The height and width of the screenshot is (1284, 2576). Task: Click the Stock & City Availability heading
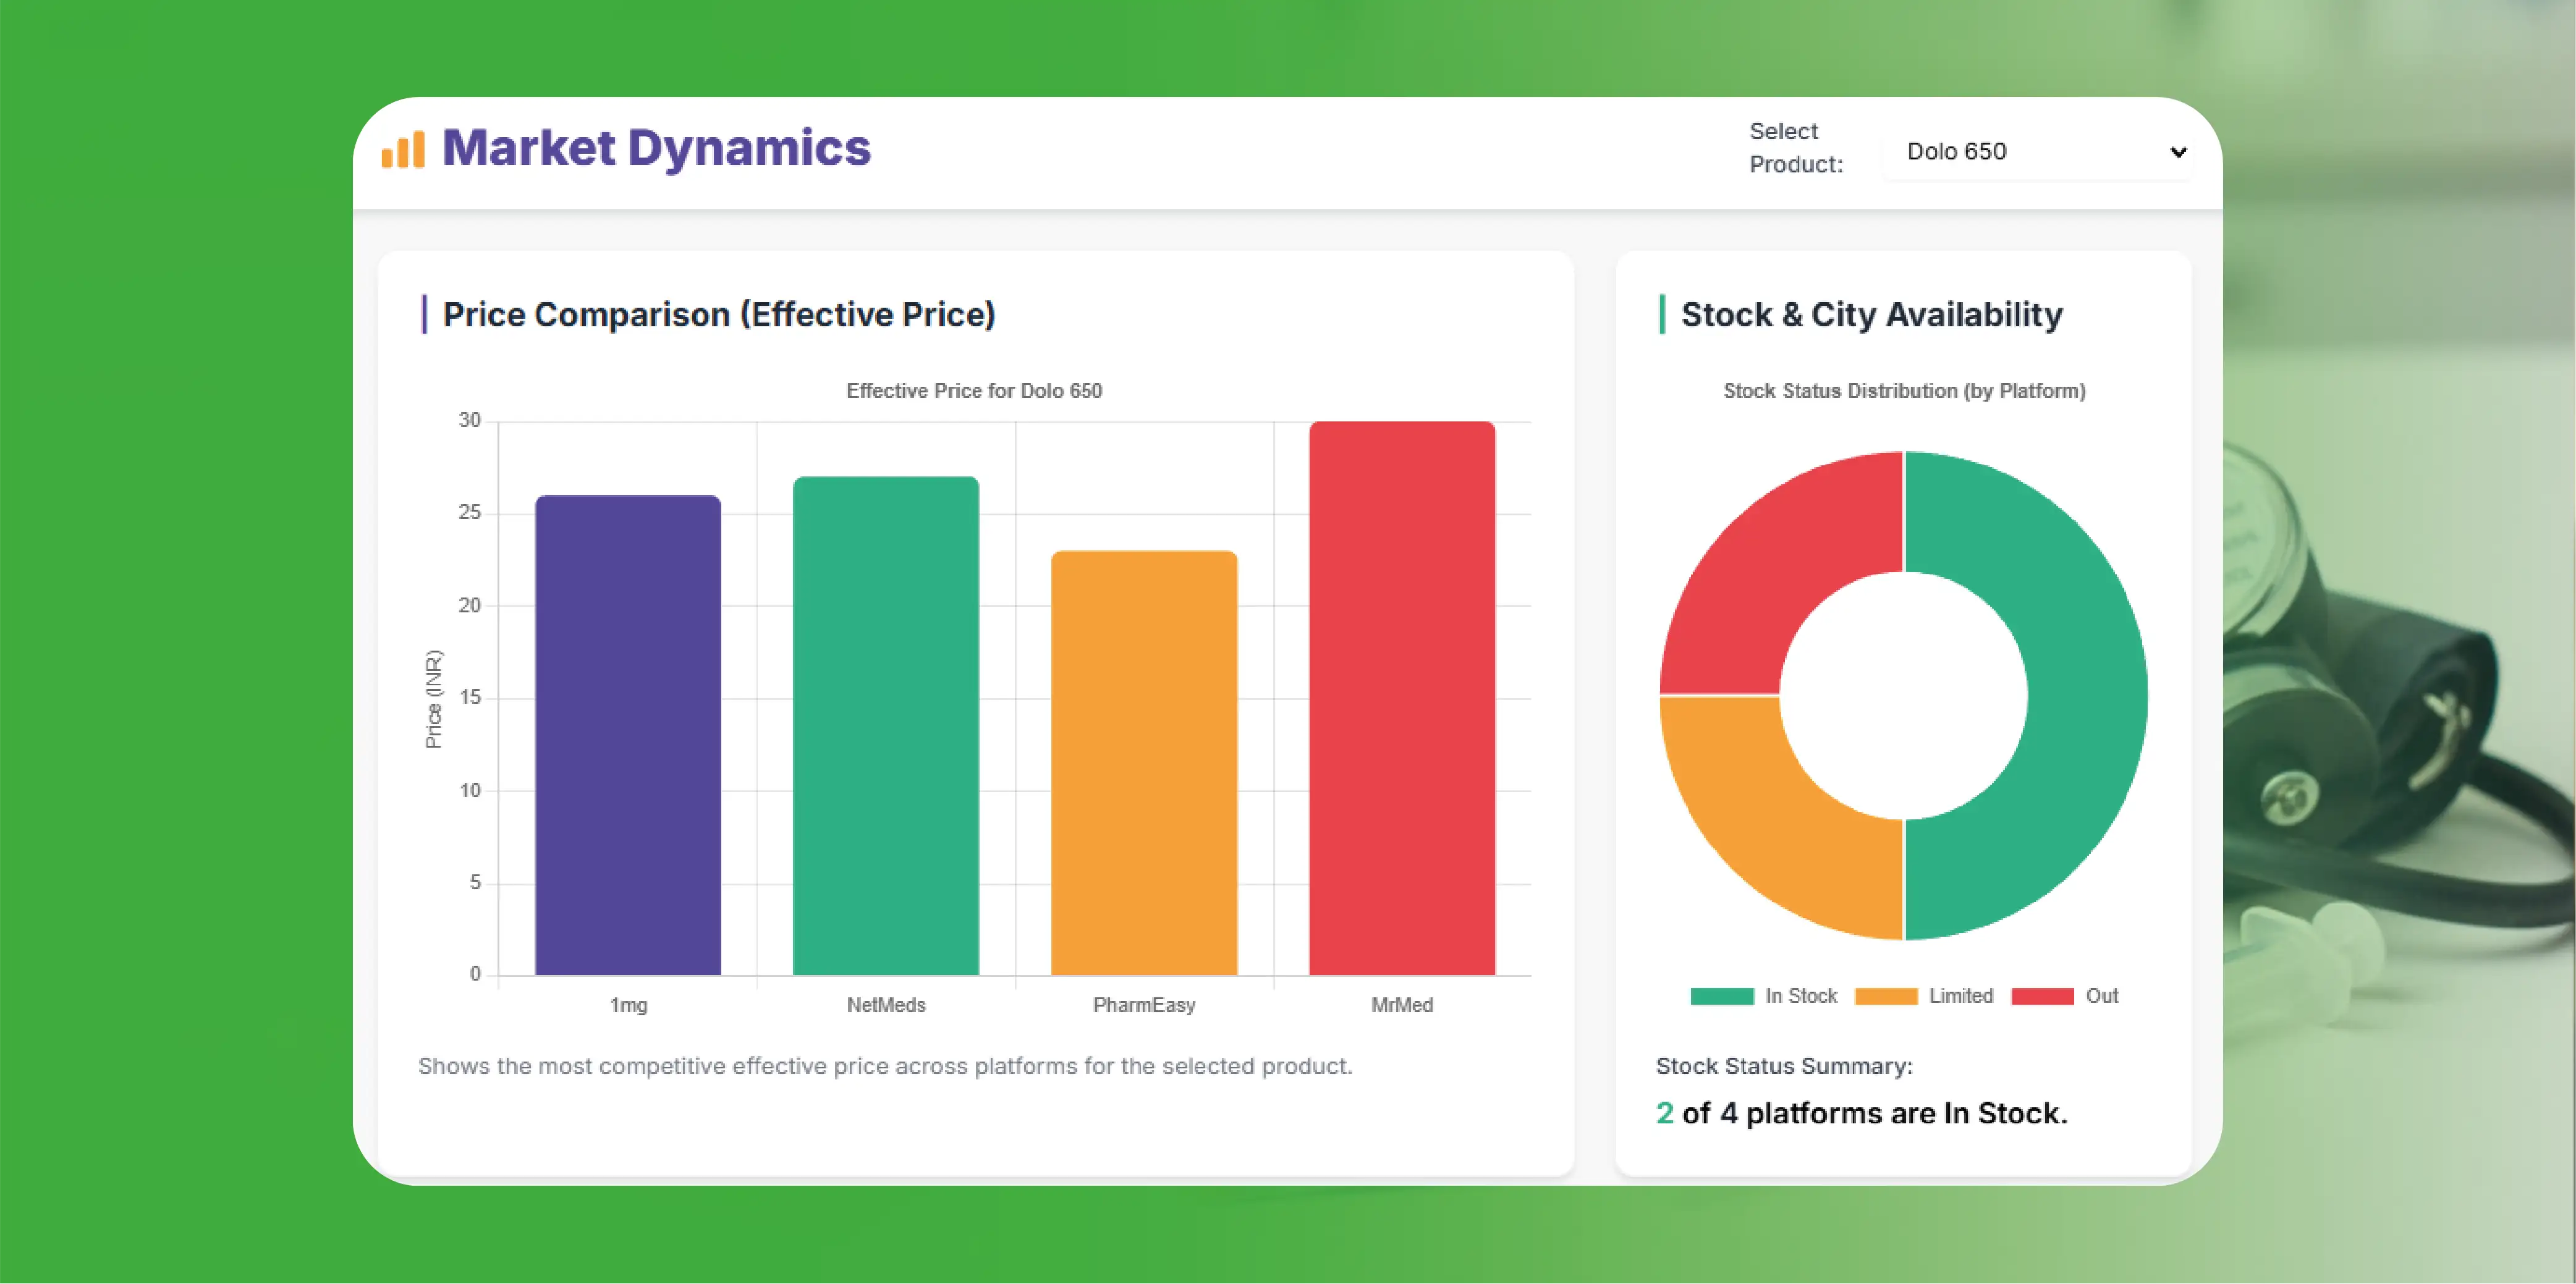pos(1871,315)
